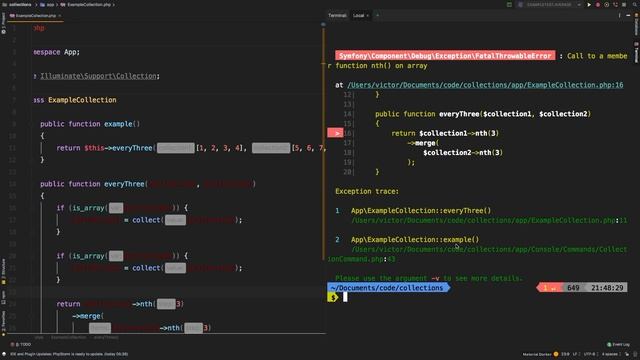Click the Material Darker theme status indicator
The height and width of the screenshot is (360, 640).
coord(537,354)
